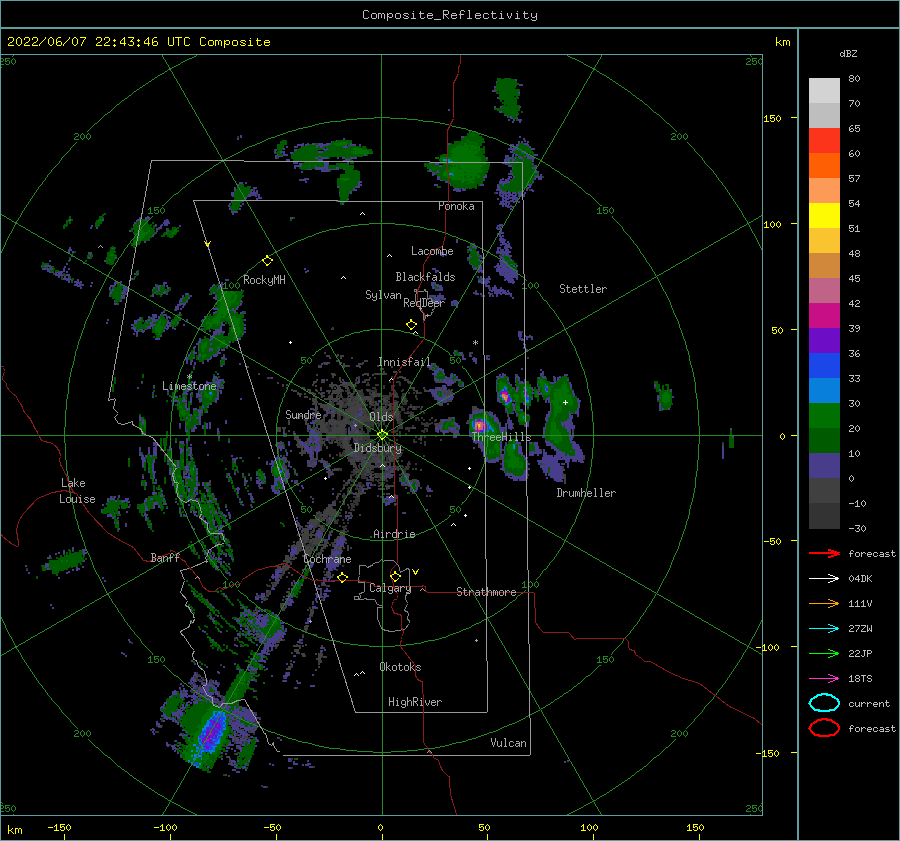The height and width of the screenshot is (841, 900).
Task: Select the red 65 dBZ legend swatch
Action: click(824, 140)
